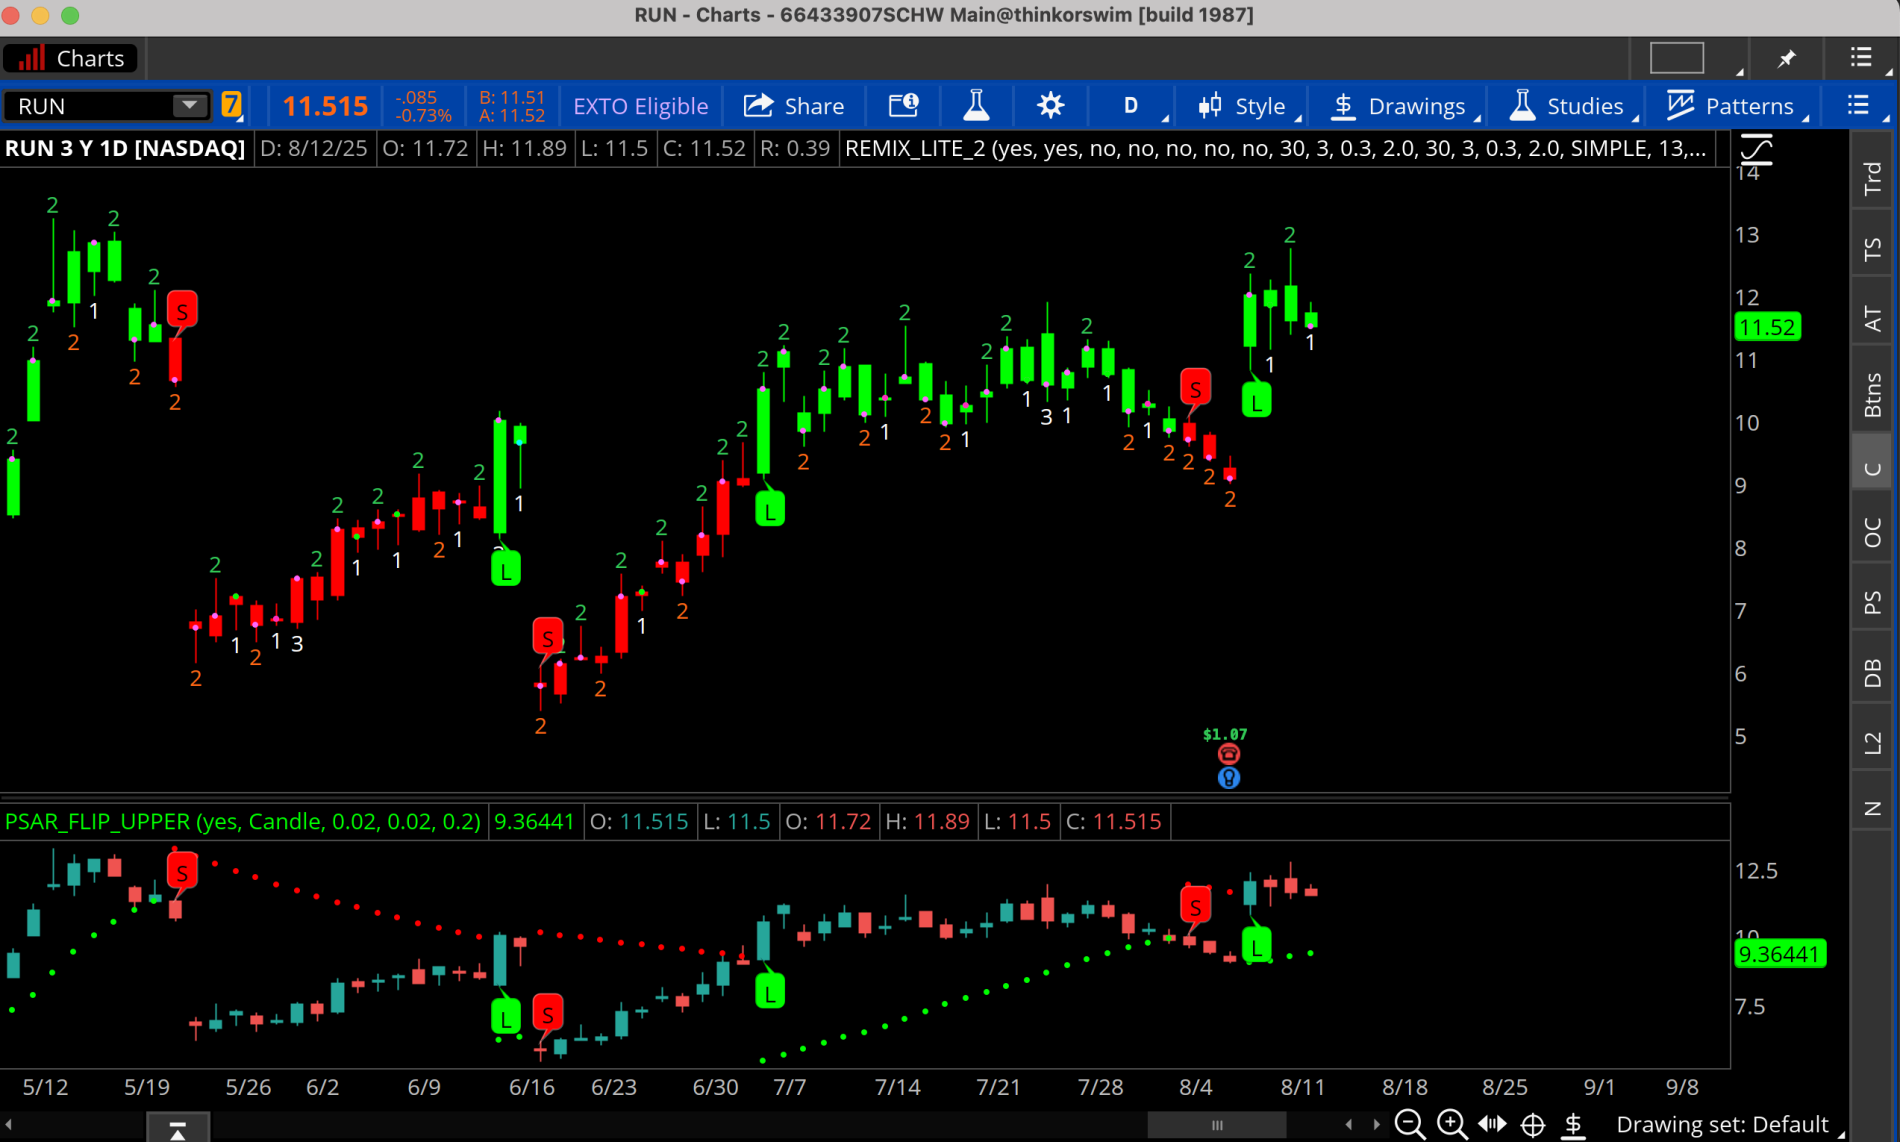Screen dimensions: 1900x1142
Task: Click the dollar sign icon in bottom toolbar
Action: click(x=1573, y=1123)
